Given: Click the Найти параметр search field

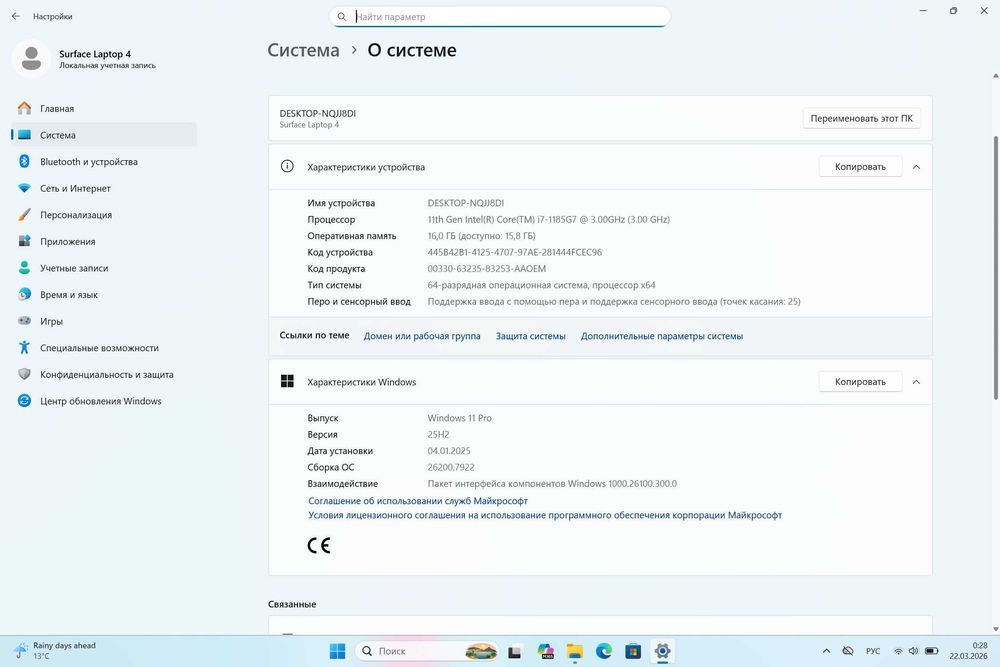Looking at the screenshot, I should coord(499,17).
